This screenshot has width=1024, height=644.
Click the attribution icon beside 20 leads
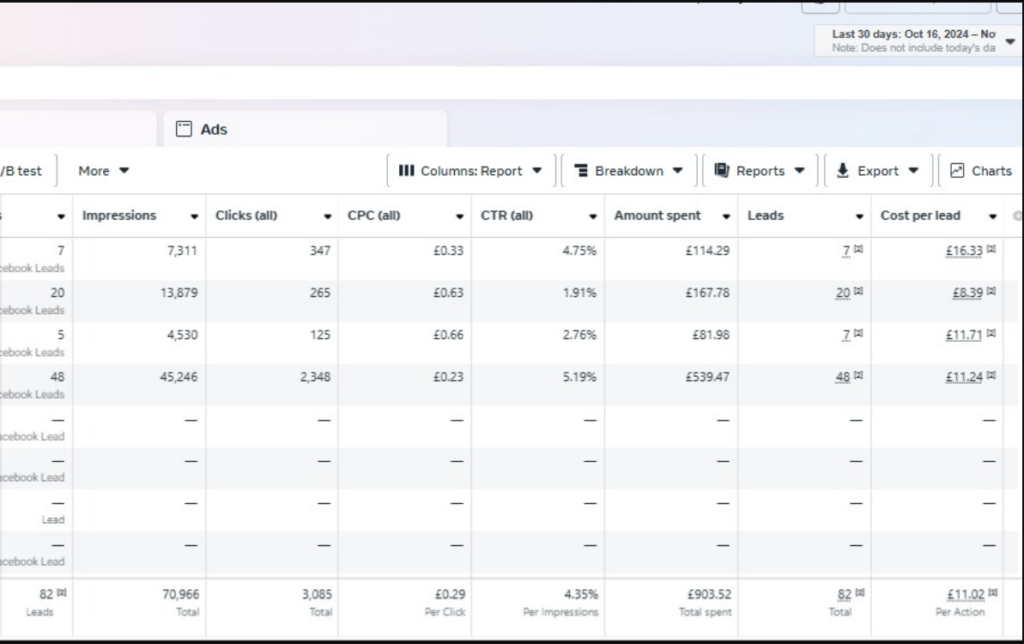858,292
